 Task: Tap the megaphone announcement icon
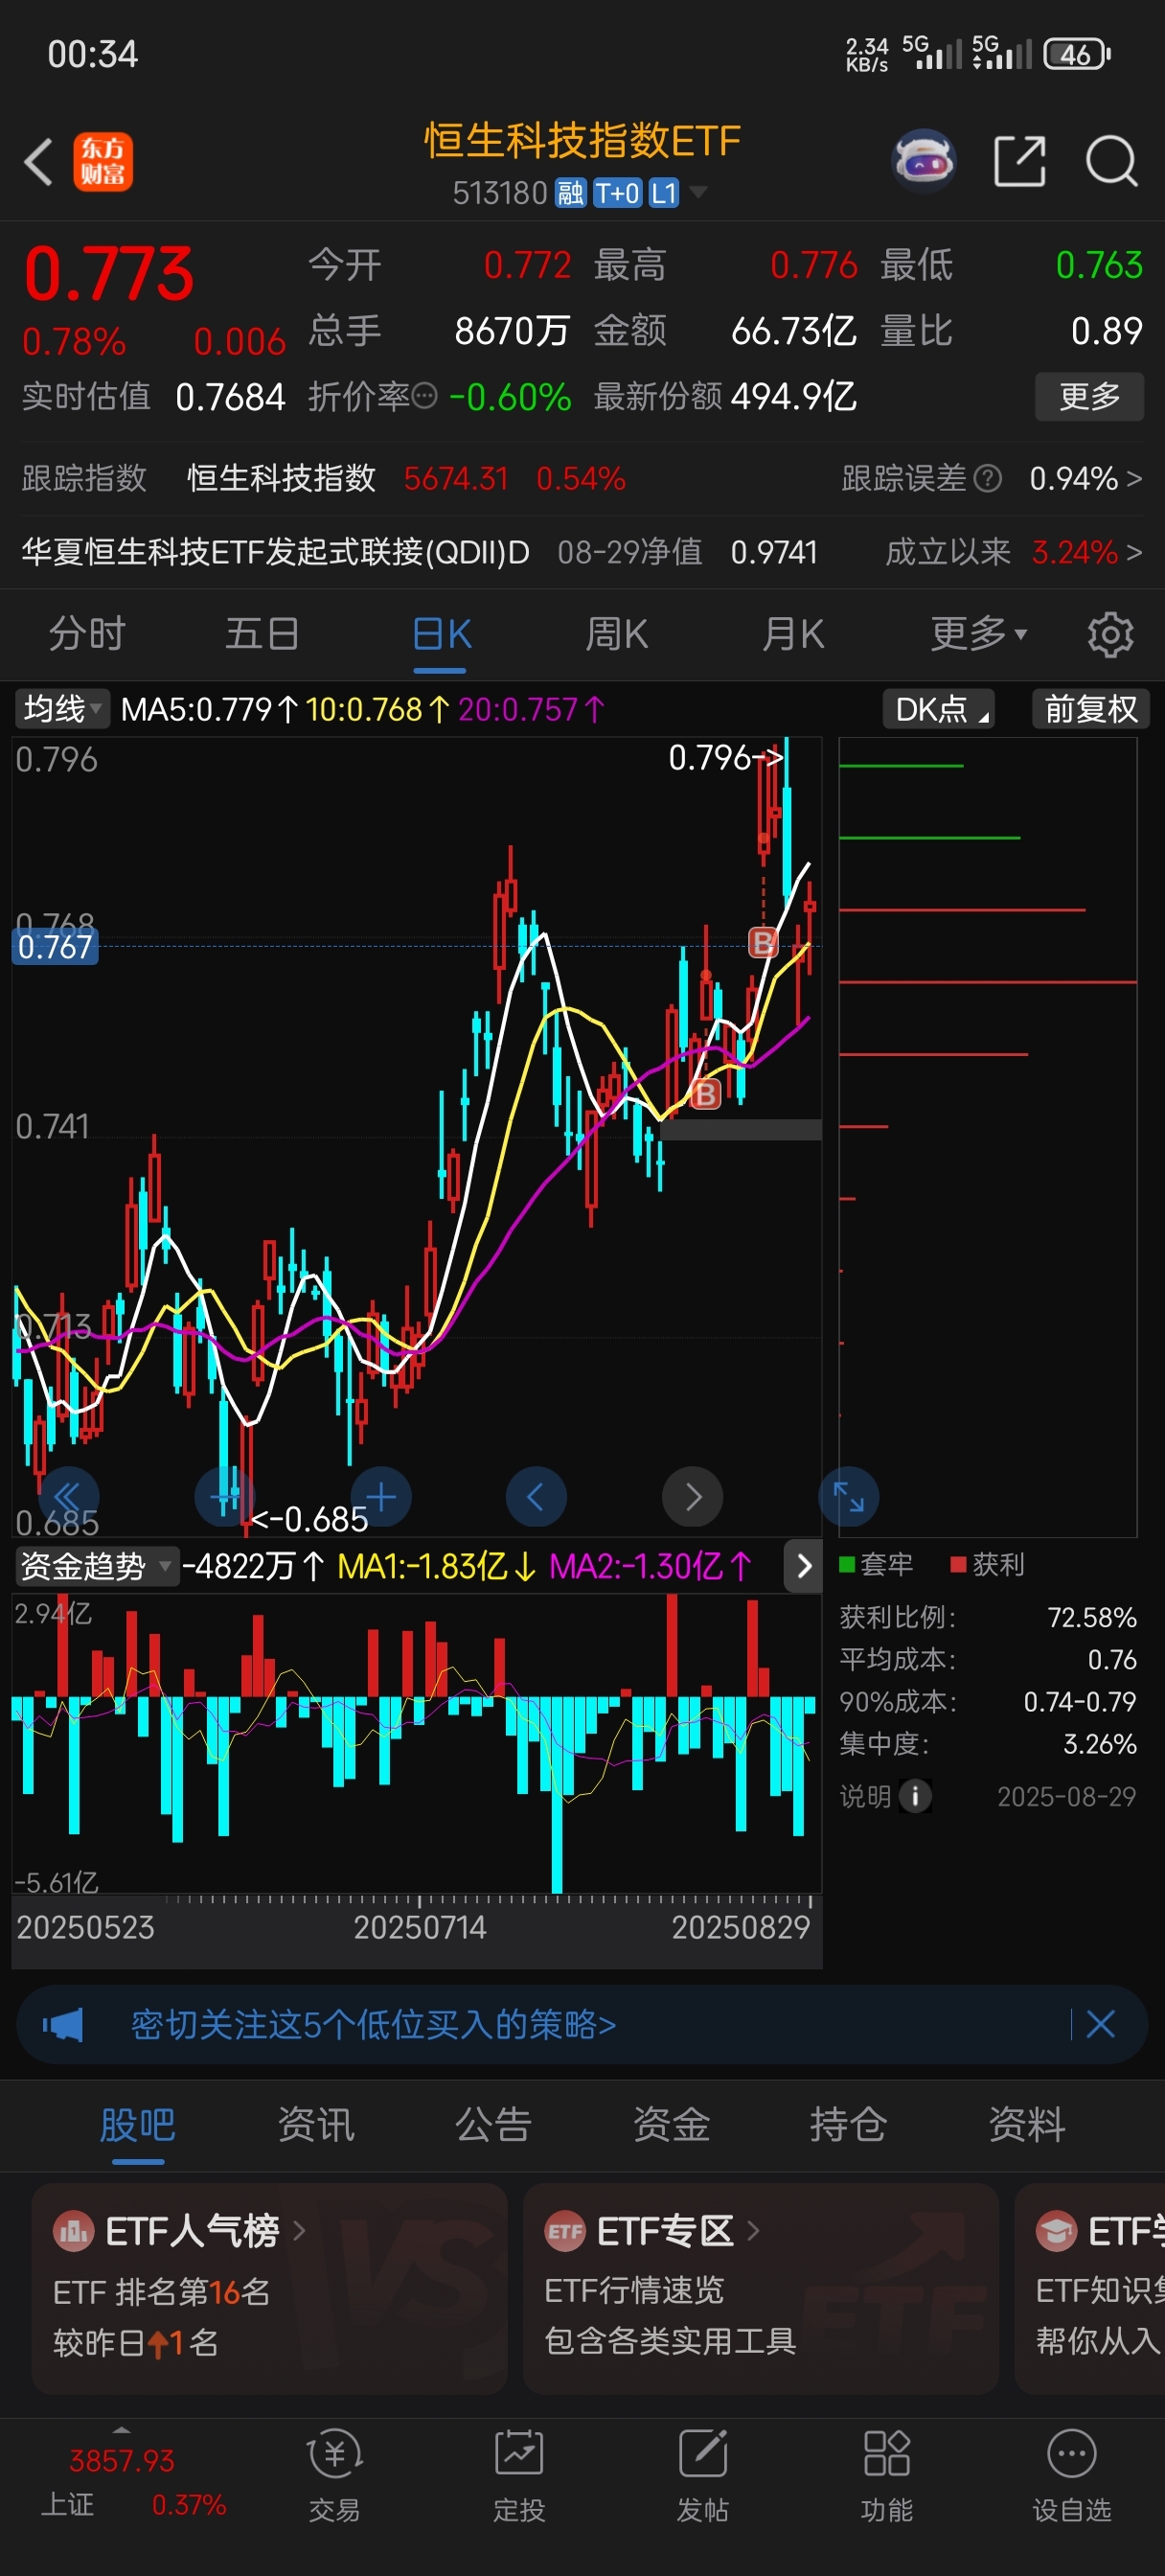[63, 2025]
